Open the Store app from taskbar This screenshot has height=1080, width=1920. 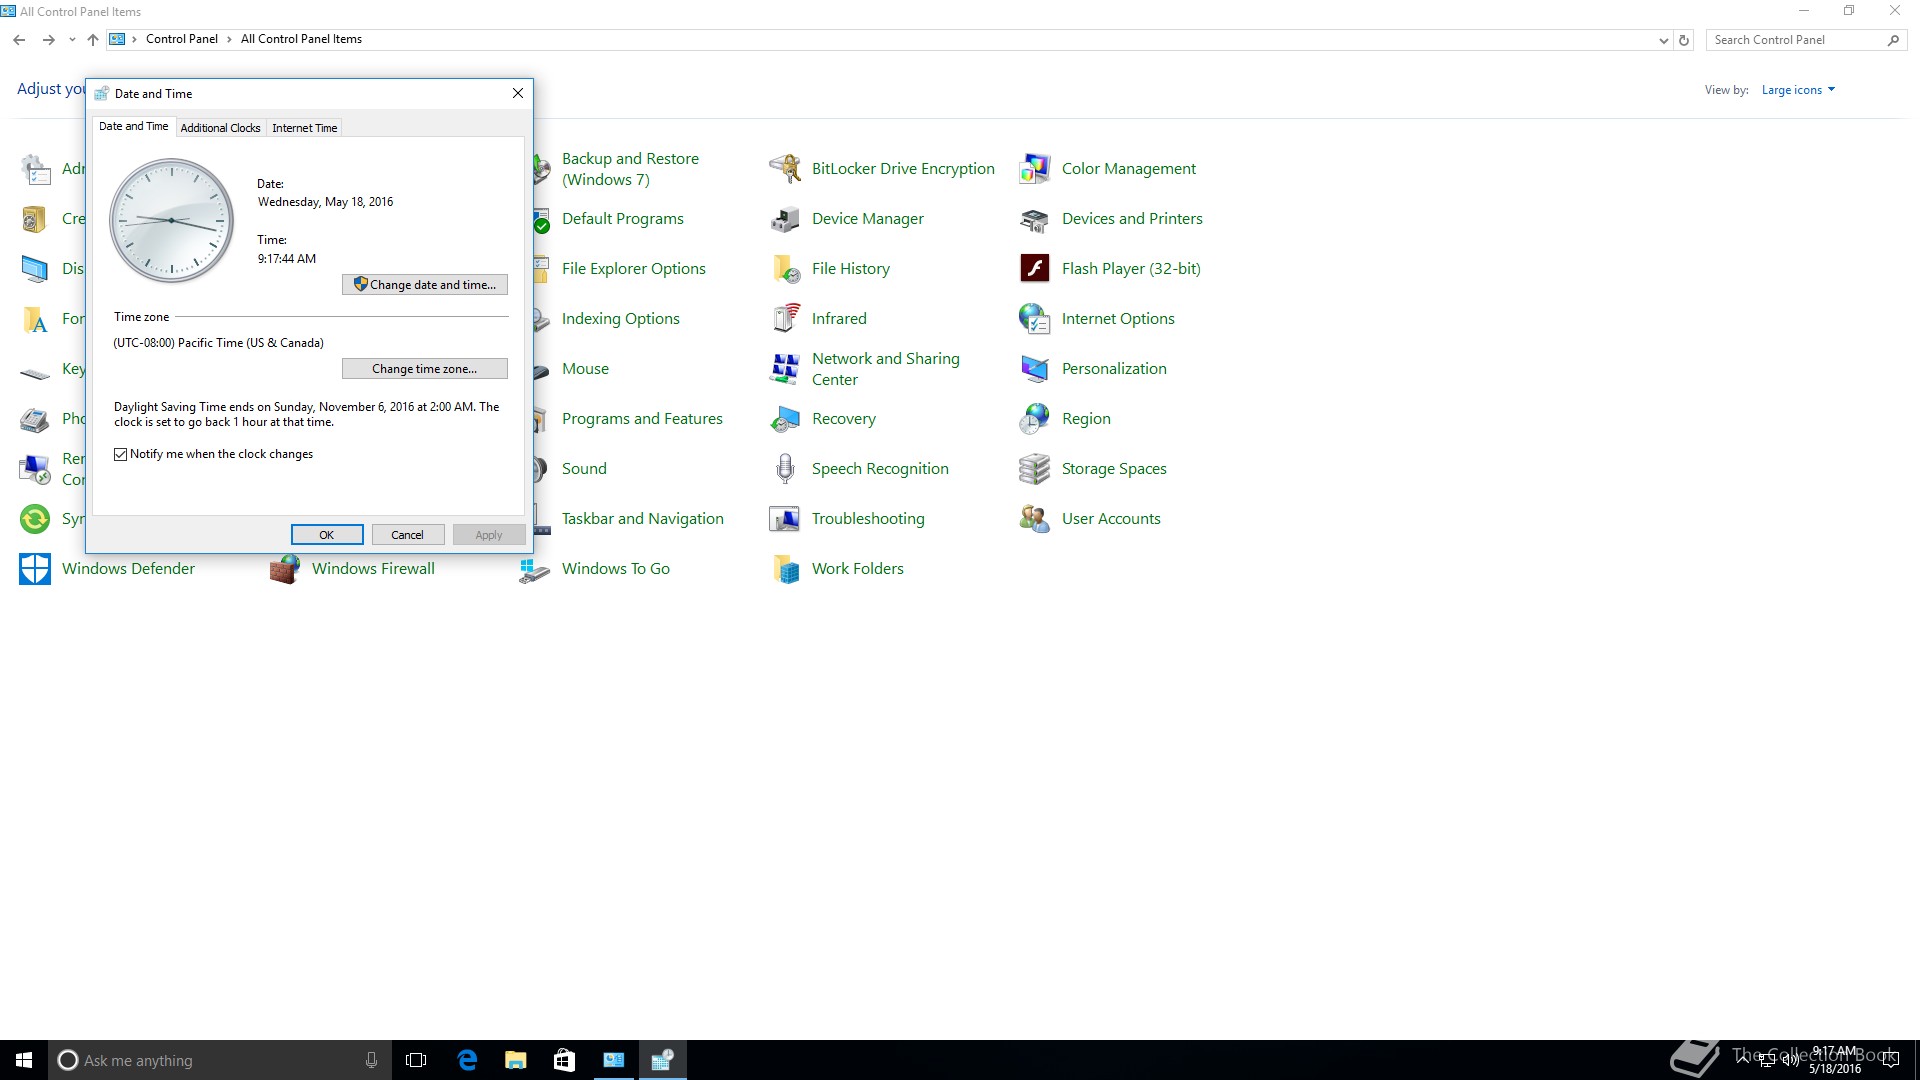(565, 1060)
